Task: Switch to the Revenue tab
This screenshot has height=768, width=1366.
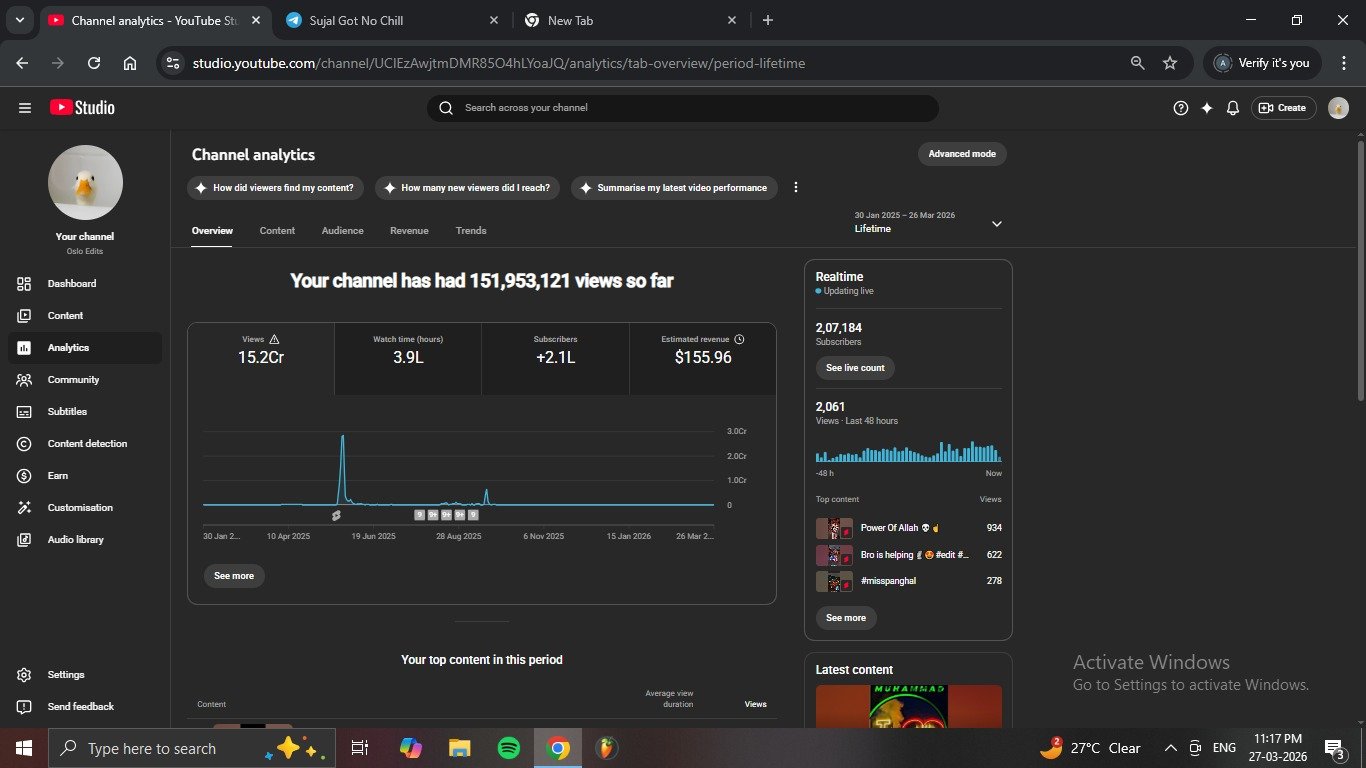Action: point(409,231)
